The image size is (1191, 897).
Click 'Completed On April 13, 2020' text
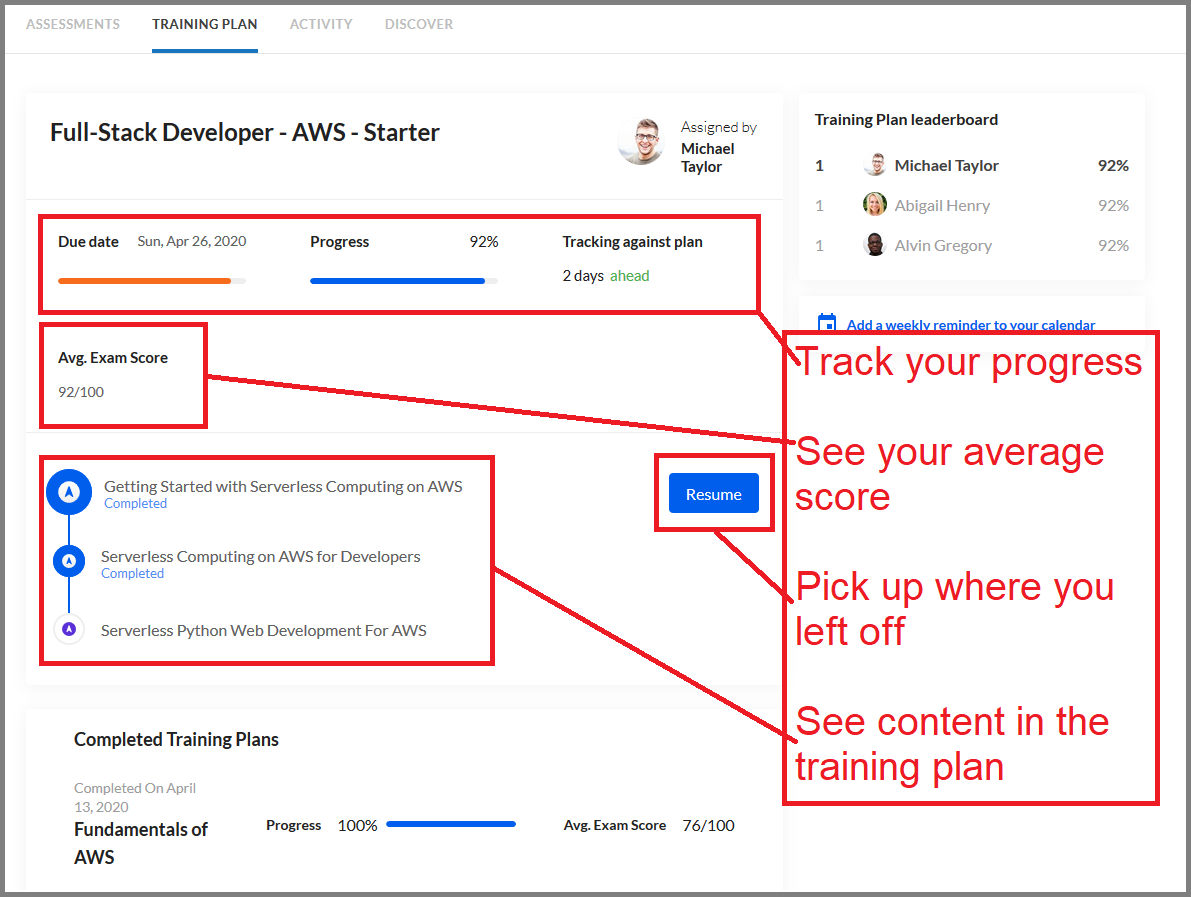(134, 798)
